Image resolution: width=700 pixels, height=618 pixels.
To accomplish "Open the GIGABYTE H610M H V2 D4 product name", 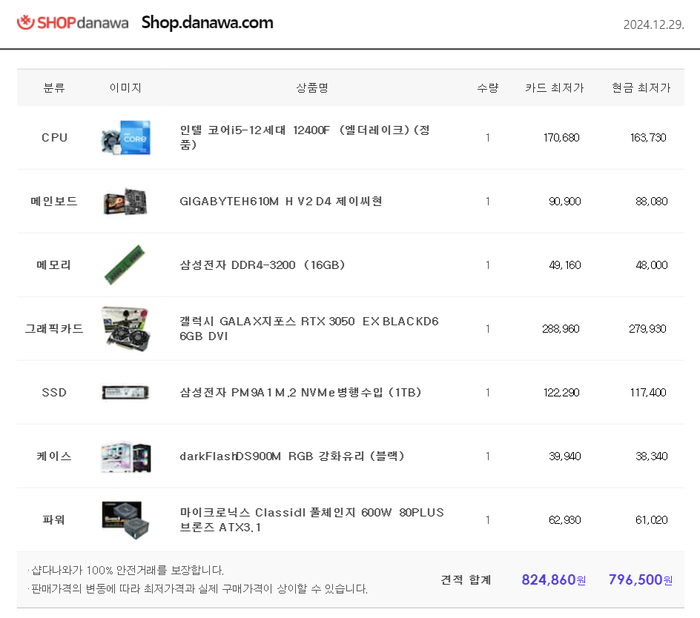I will click(x=281, y=201).
